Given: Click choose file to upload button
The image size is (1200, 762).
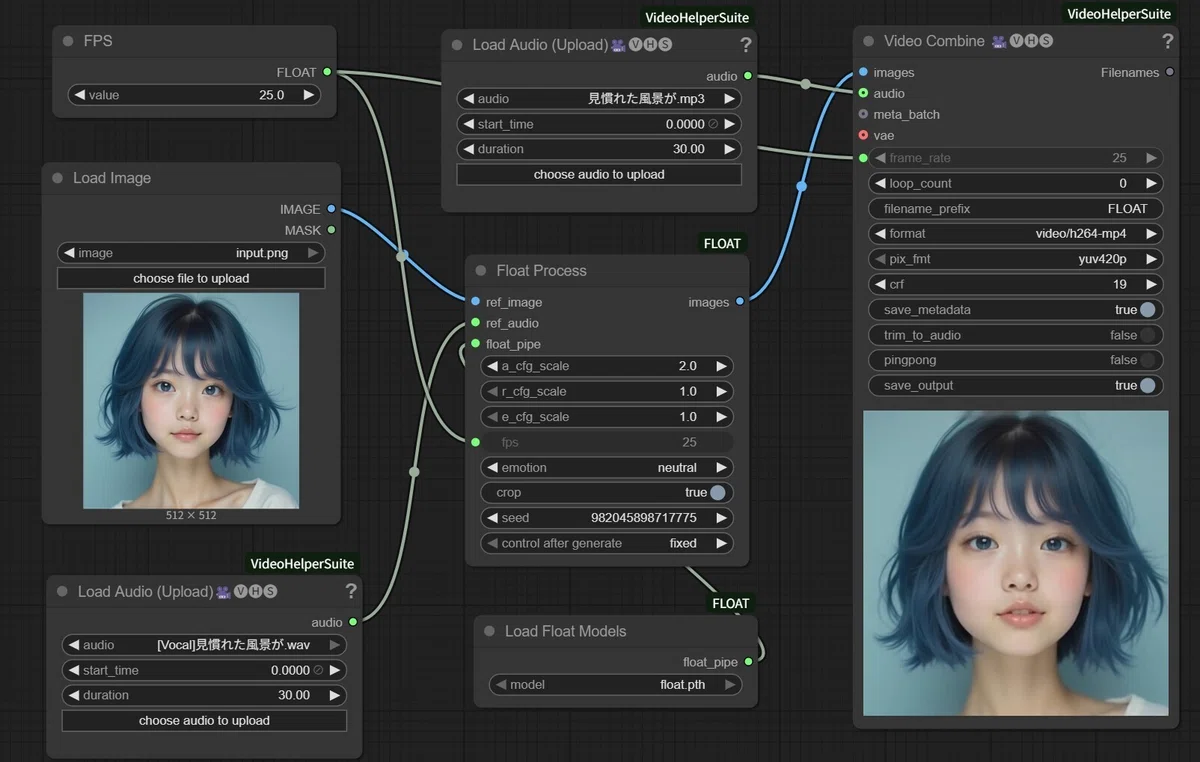Looking at the screenshot, I should (191, 278).
